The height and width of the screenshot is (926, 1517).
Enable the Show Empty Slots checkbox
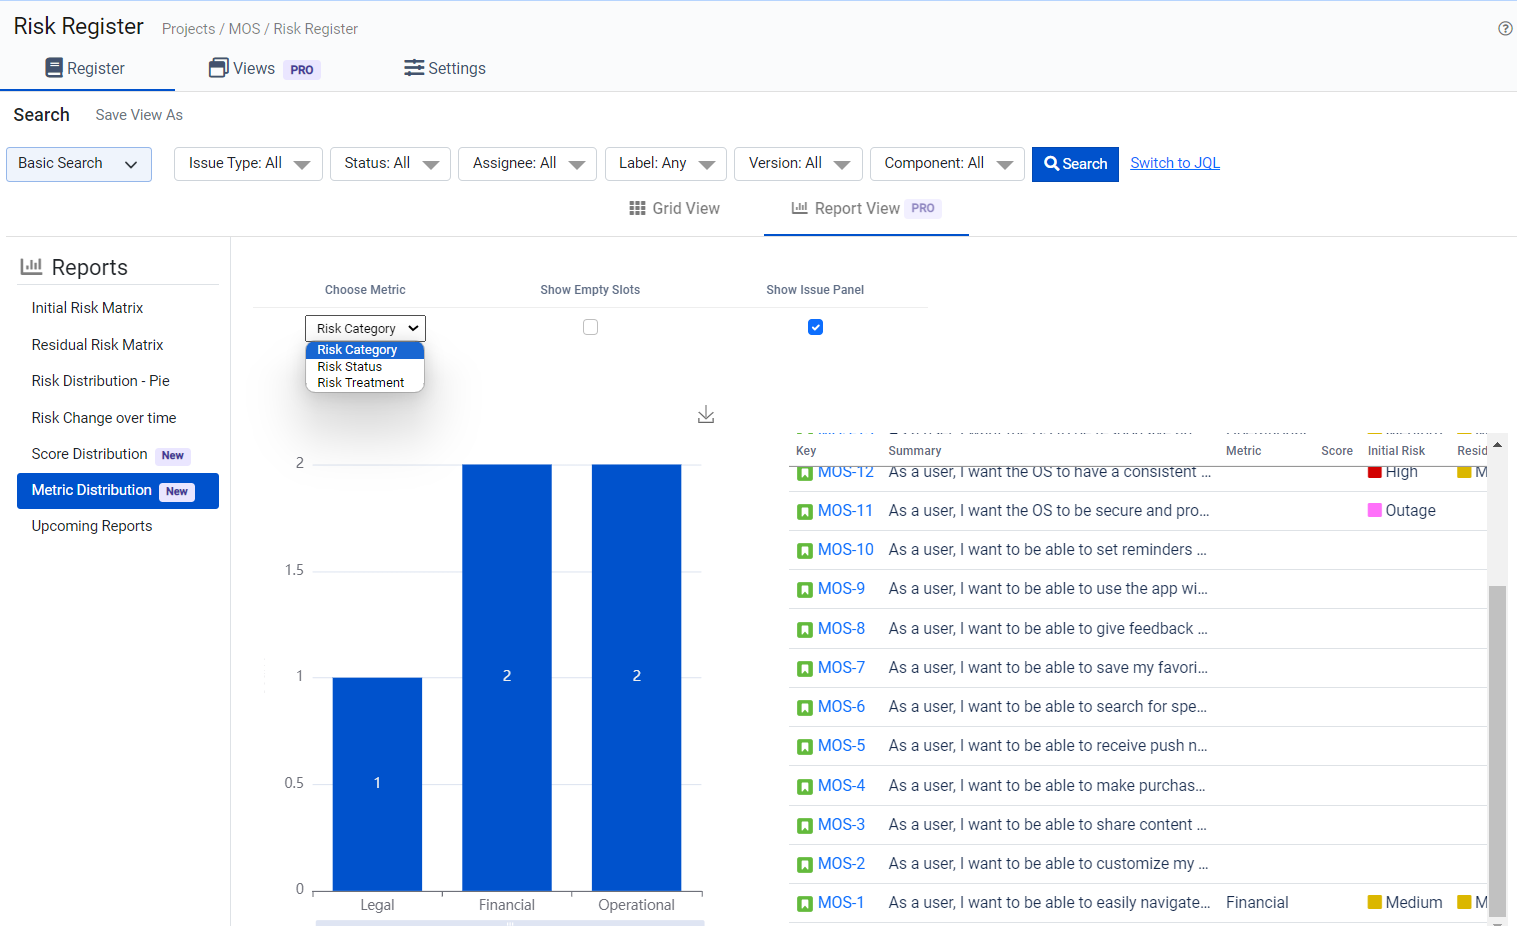click(590, 327)
